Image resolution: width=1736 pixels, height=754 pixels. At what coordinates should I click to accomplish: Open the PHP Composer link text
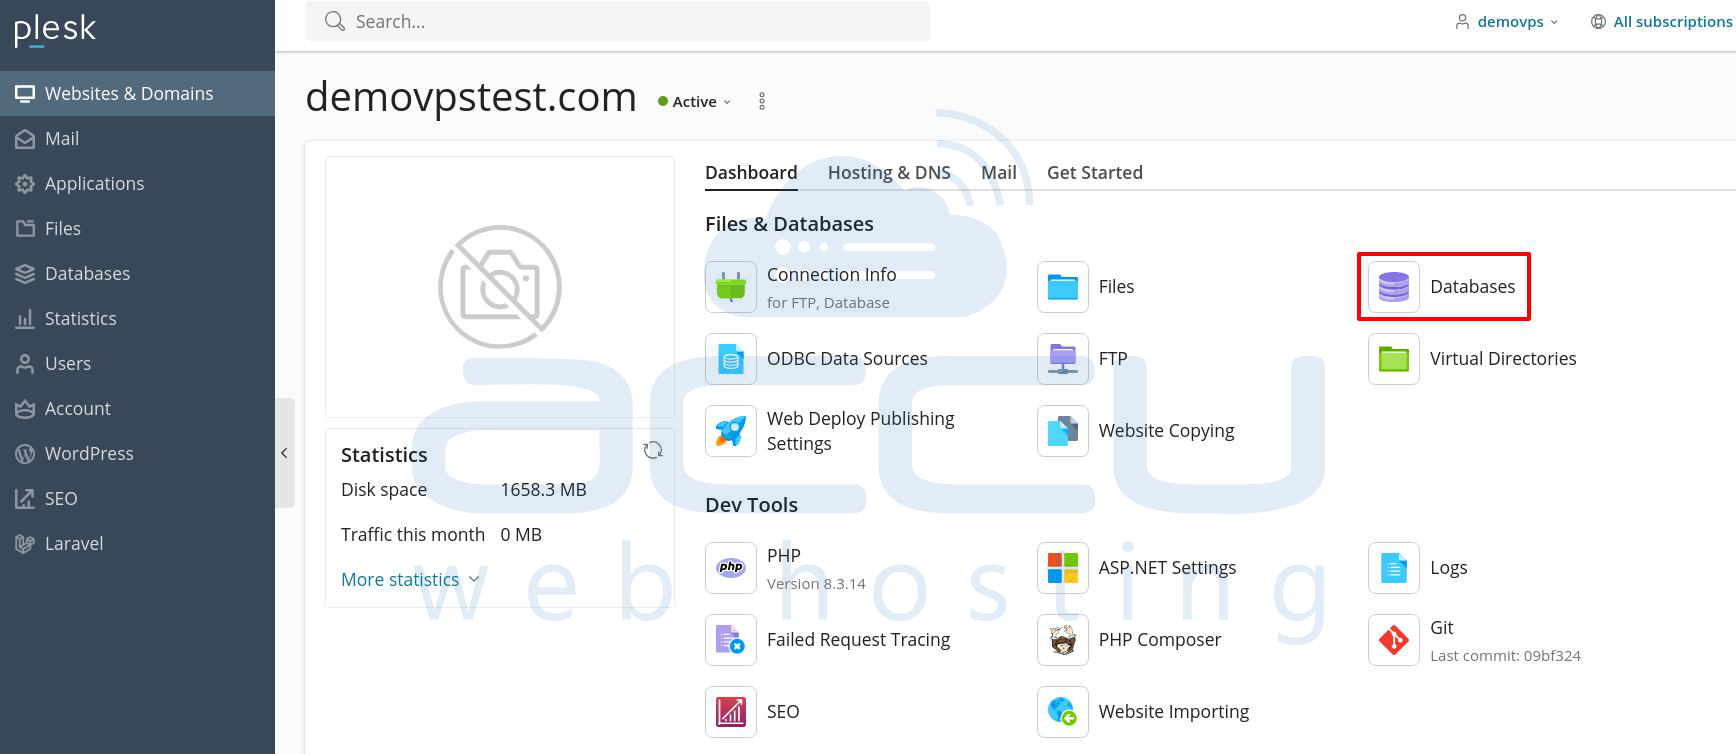pos(1160,640)
